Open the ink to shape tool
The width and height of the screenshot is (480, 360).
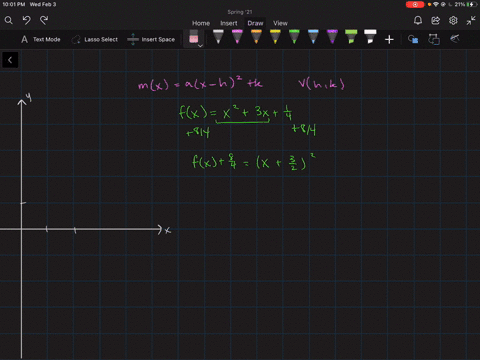tap(413, 39)
